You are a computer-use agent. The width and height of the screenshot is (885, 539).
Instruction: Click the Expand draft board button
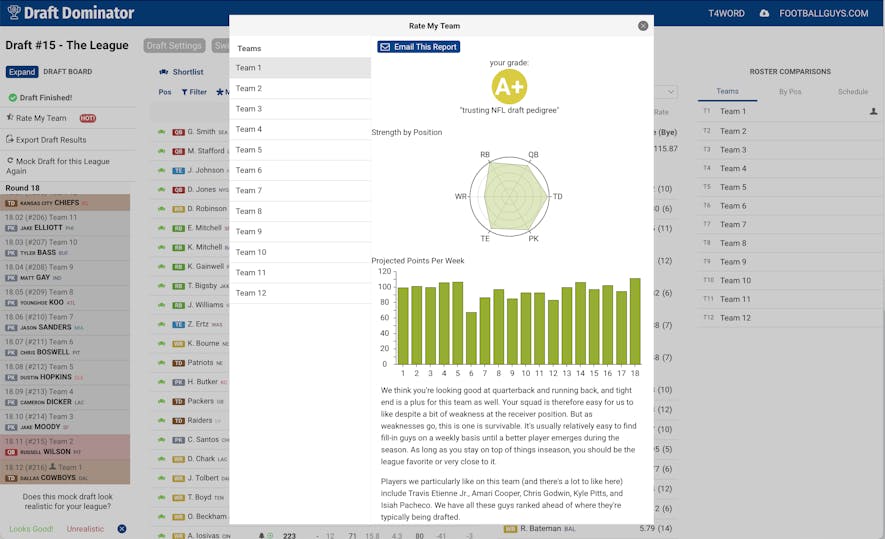tap(22, 72)
